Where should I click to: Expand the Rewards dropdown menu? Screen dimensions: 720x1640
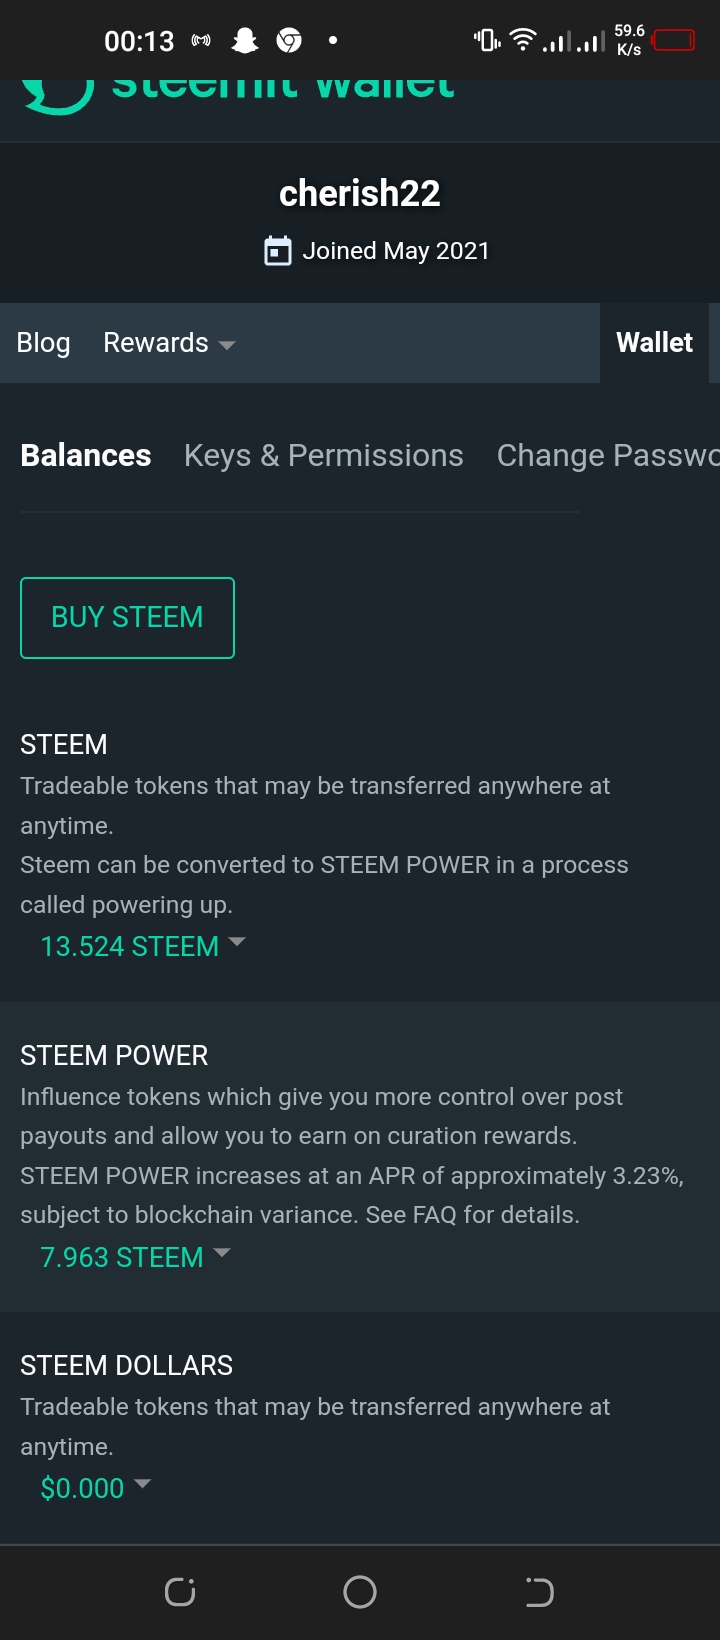[169, 343]
